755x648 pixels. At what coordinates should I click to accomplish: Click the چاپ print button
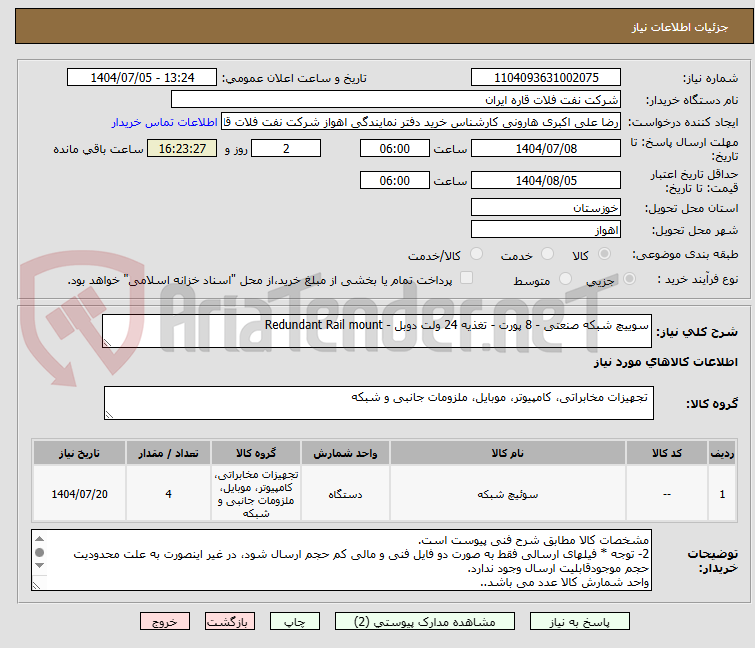click(x=295, y=622)
